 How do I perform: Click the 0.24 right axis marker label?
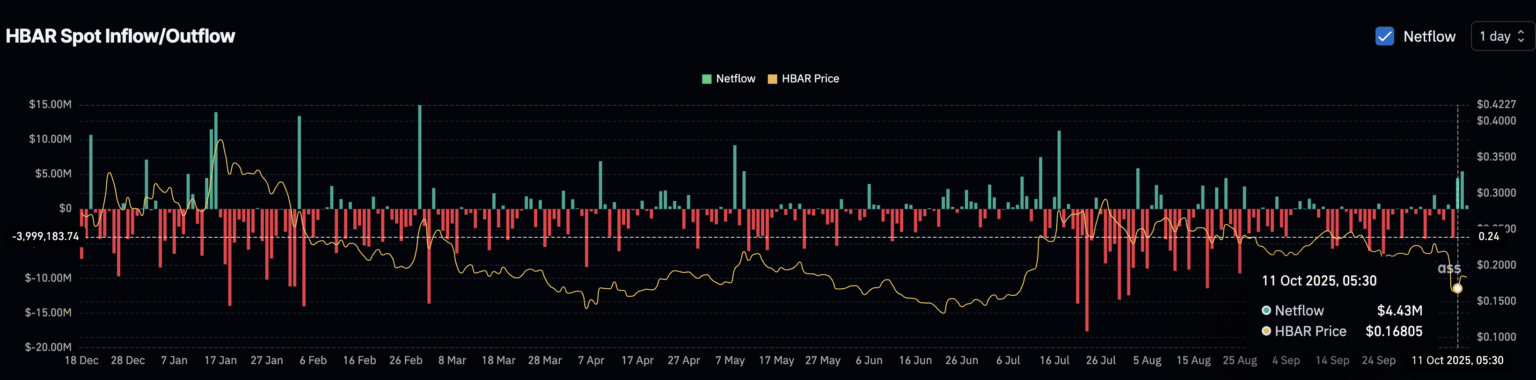pyautogui.click(x=1488, y=237)
